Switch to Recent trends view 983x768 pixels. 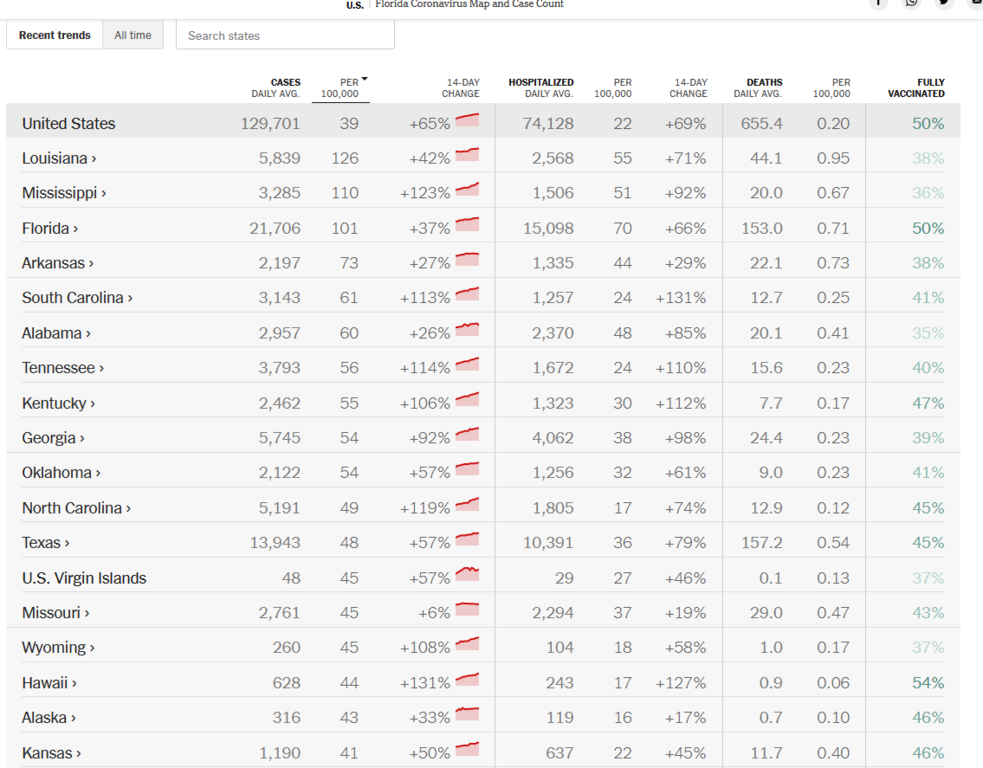55,35
